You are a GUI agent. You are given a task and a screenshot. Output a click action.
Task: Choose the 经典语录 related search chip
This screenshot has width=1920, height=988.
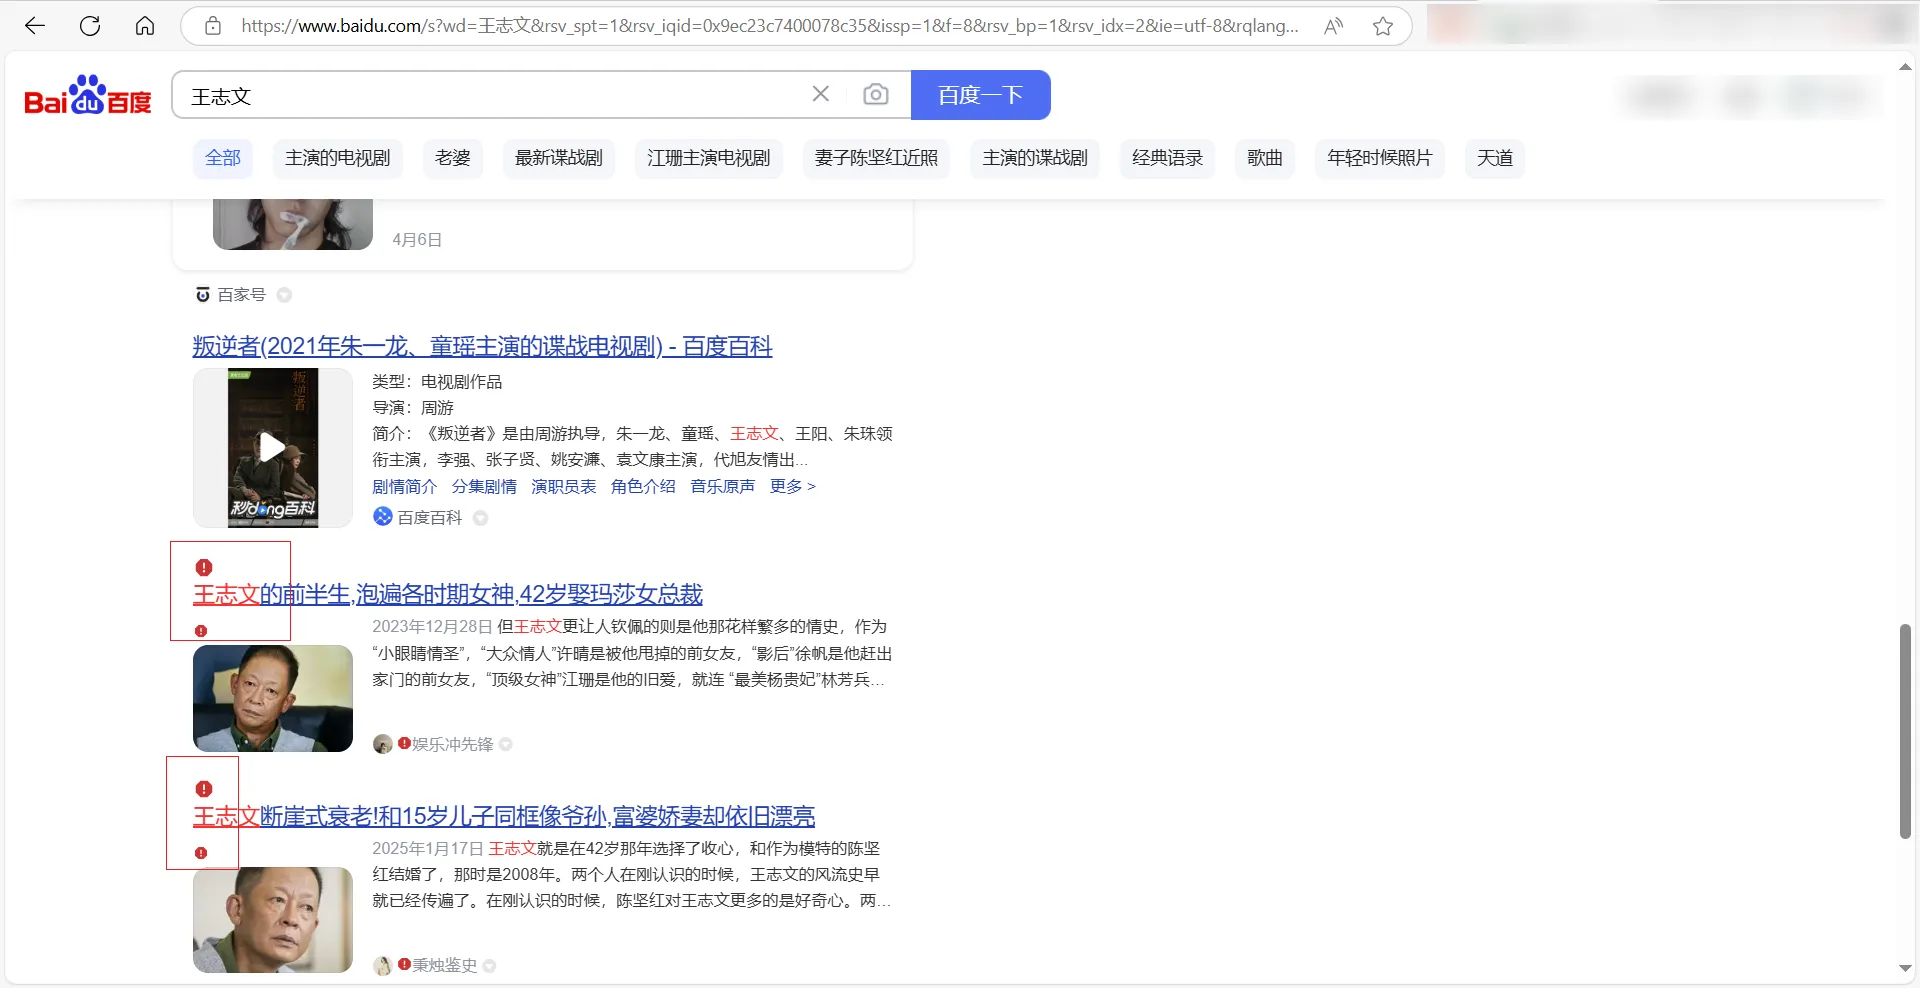[1167, 158]
